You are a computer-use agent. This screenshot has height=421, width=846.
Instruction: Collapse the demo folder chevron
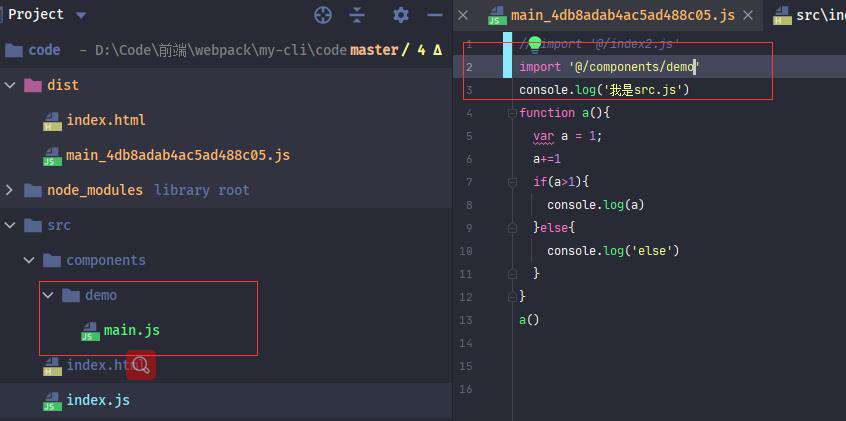(49, 296)
